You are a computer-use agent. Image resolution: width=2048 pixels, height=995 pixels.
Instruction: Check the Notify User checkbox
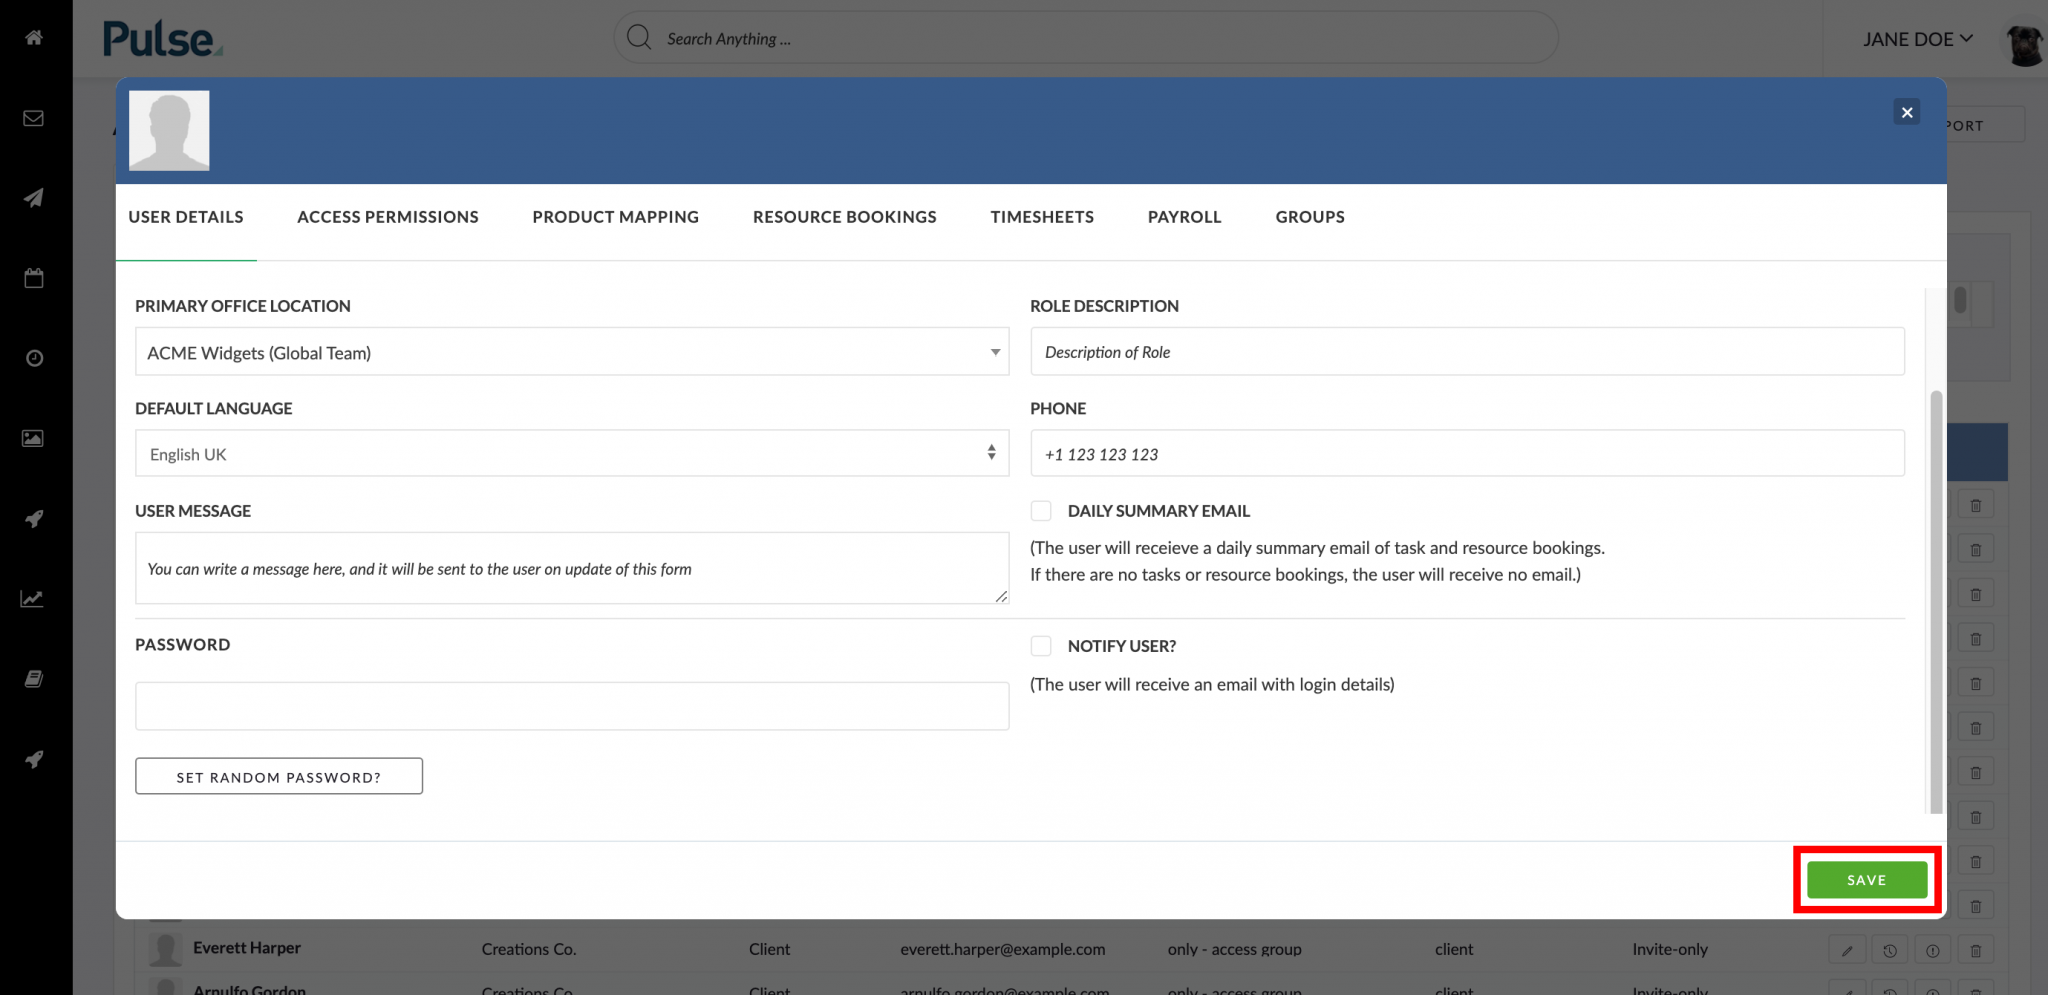[1041, 645]
